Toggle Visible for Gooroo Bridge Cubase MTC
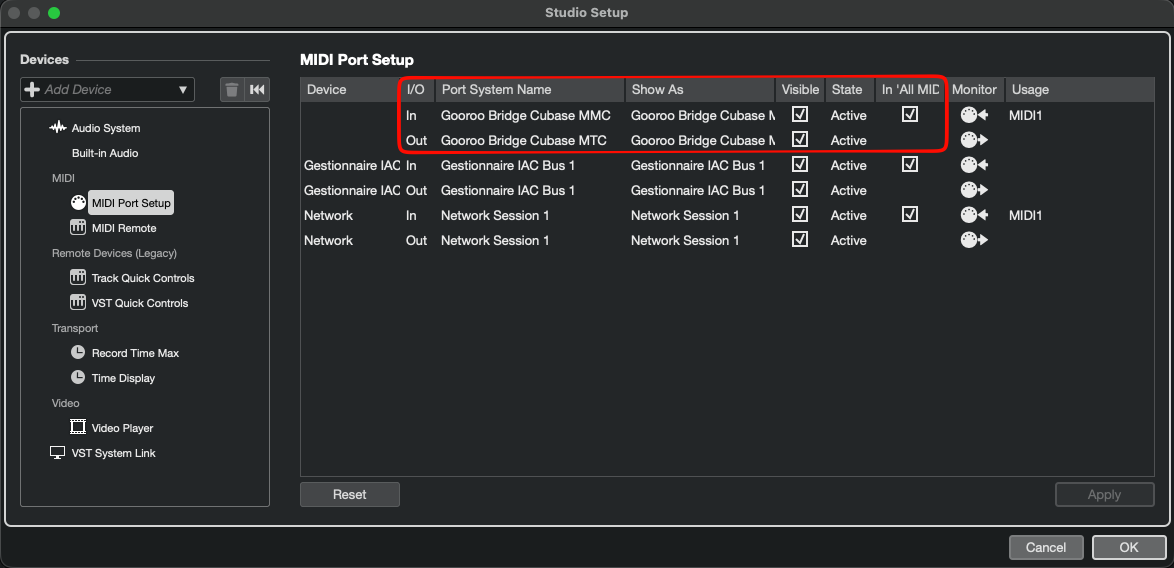 click(800, 139)
